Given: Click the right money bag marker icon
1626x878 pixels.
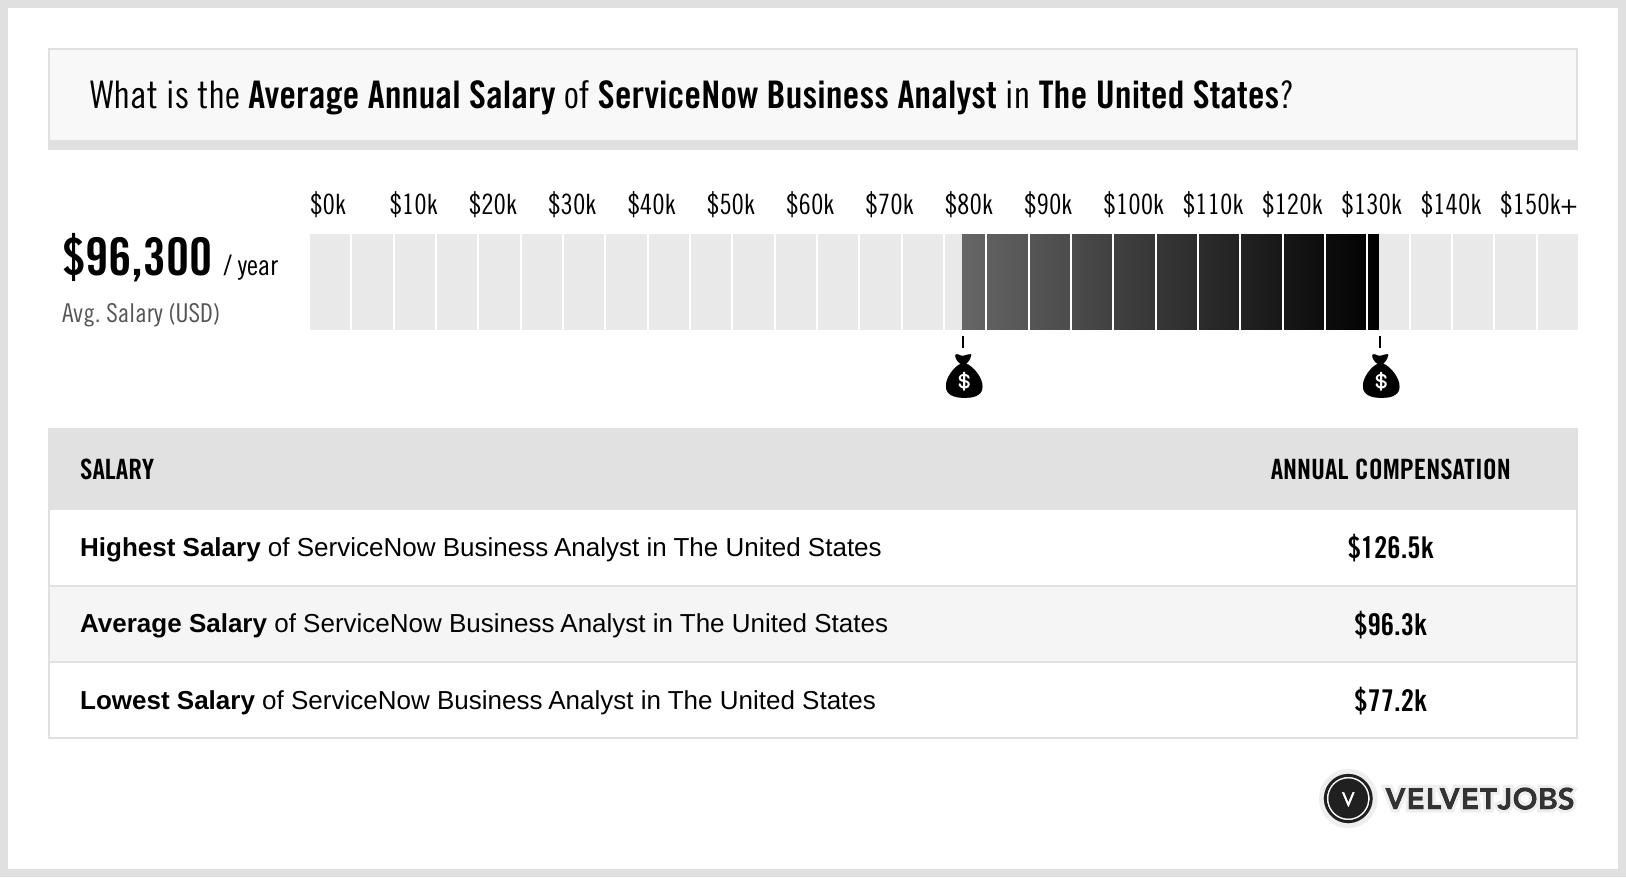Looking at the screenshot, I should click(x=1381, y=377).
